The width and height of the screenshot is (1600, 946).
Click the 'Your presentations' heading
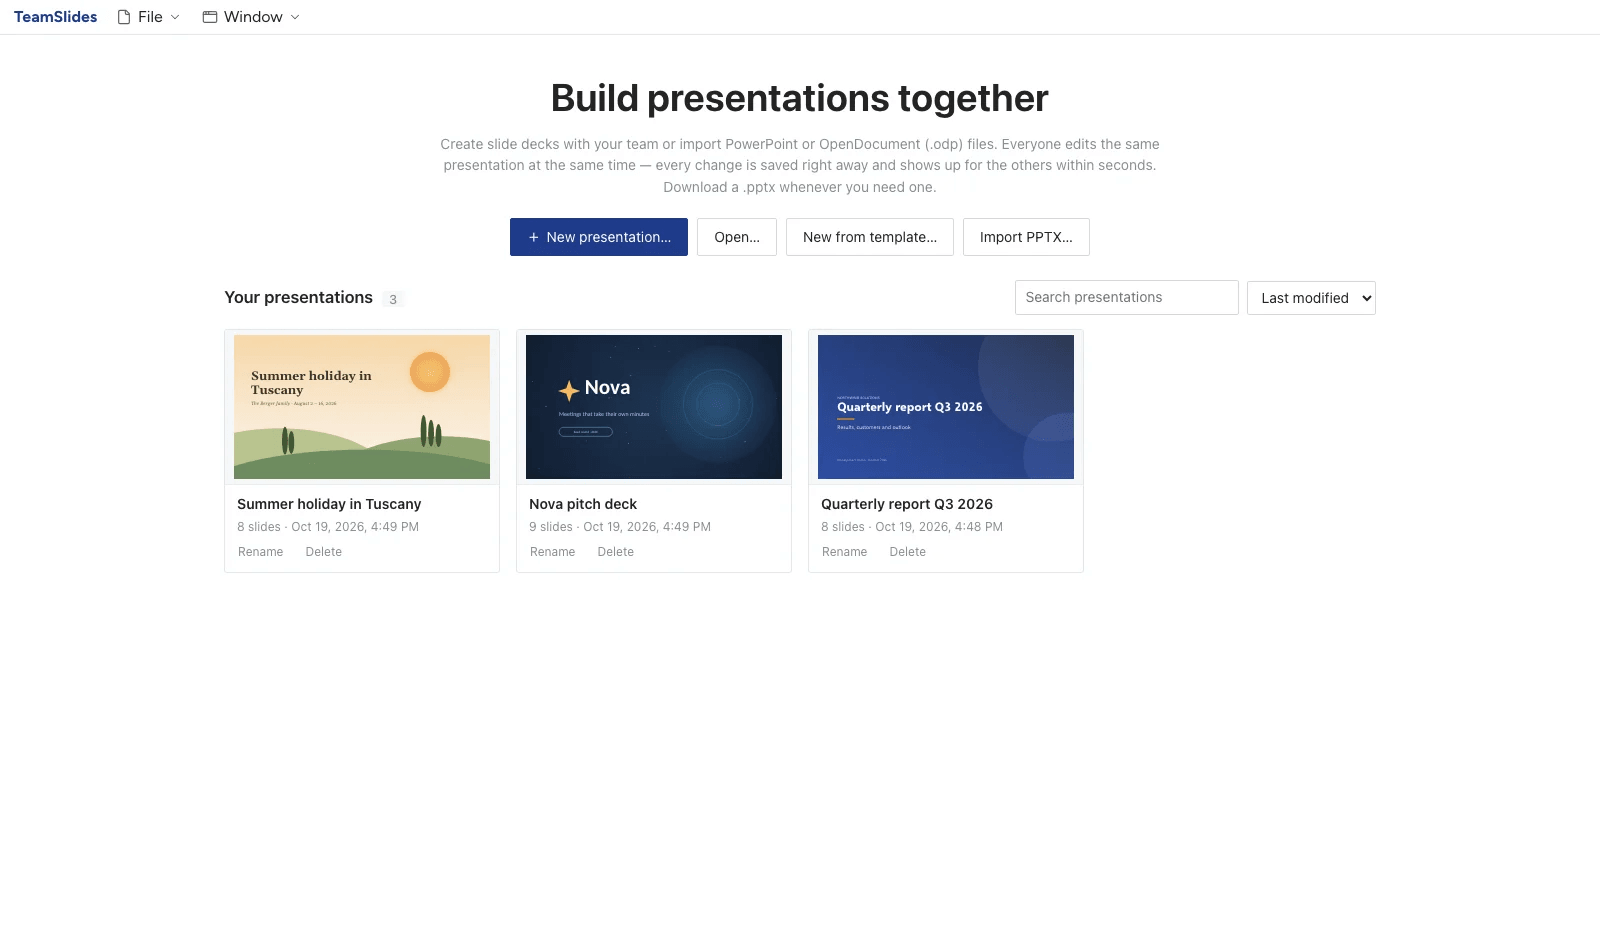click(298, 297)
